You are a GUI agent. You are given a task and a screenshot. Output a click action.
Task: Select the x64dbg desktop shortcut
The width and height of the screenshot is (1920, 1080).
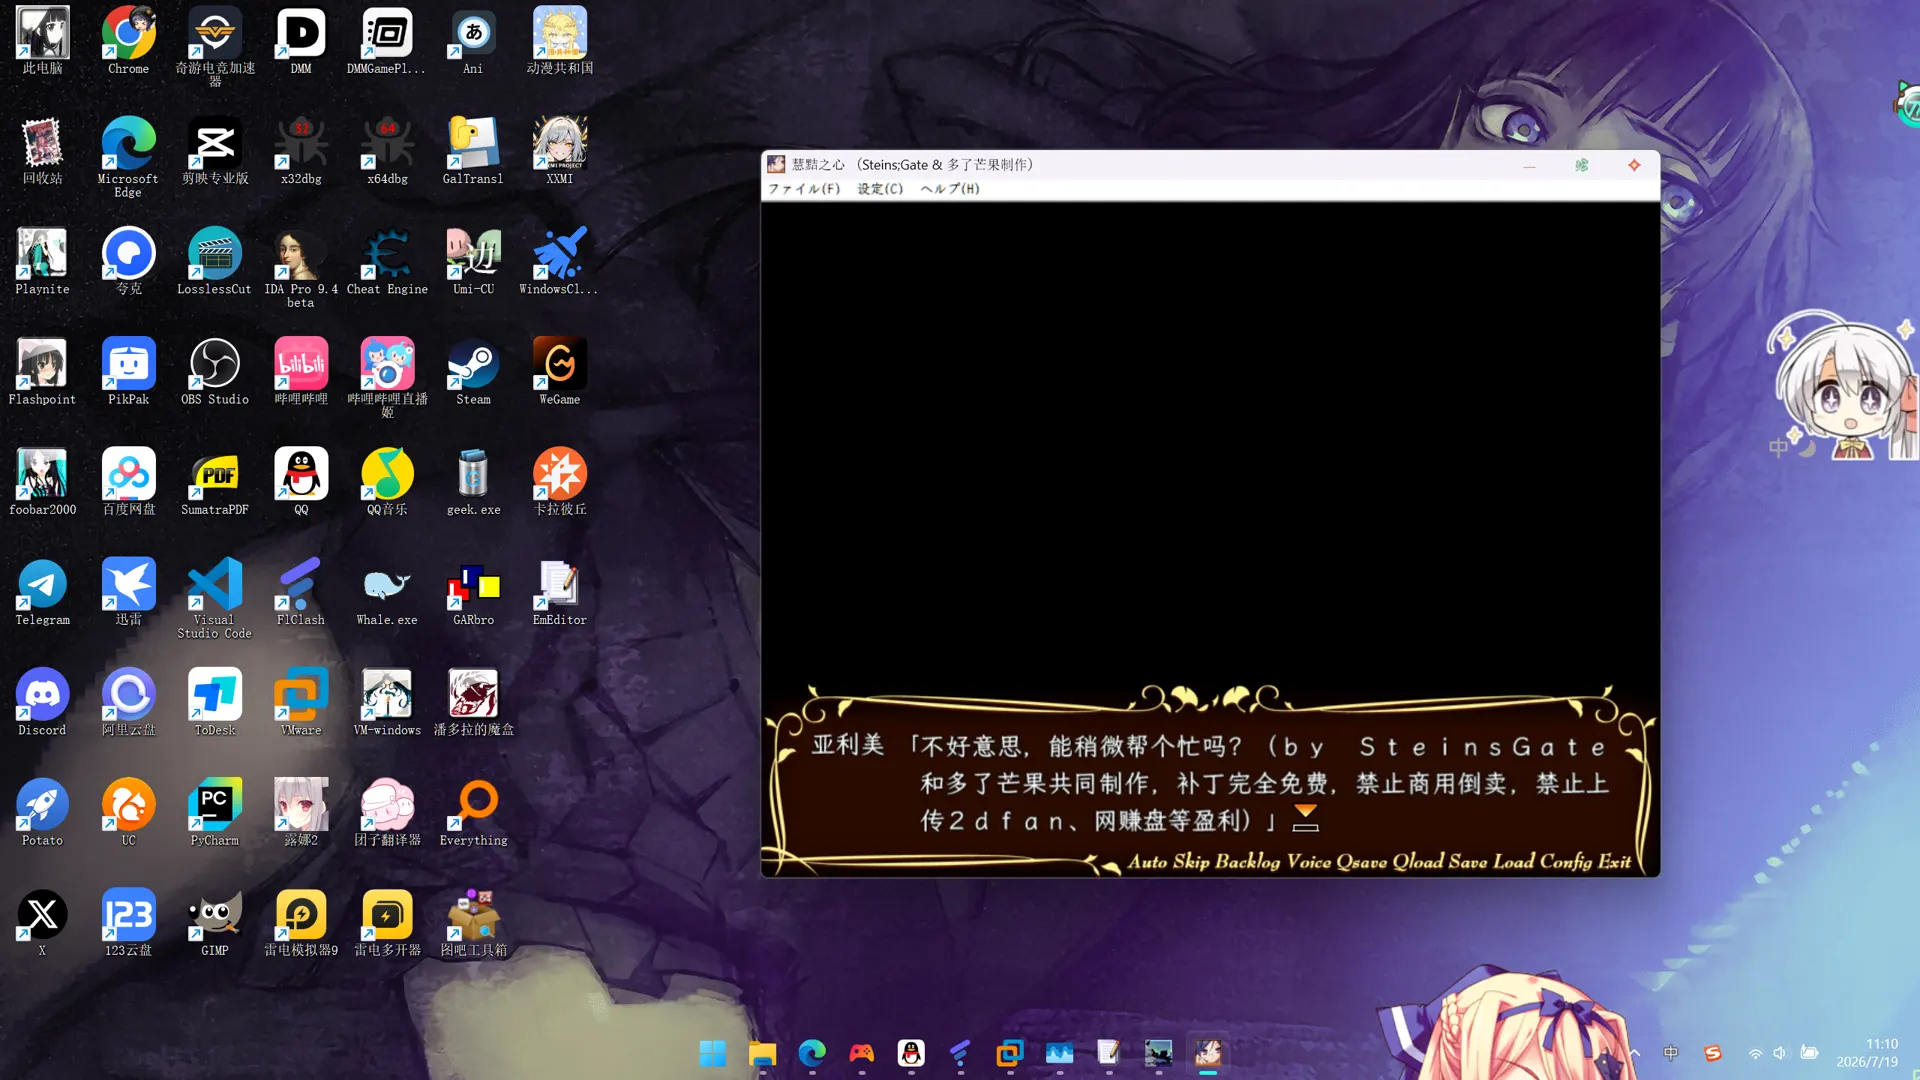click(387, 152)
